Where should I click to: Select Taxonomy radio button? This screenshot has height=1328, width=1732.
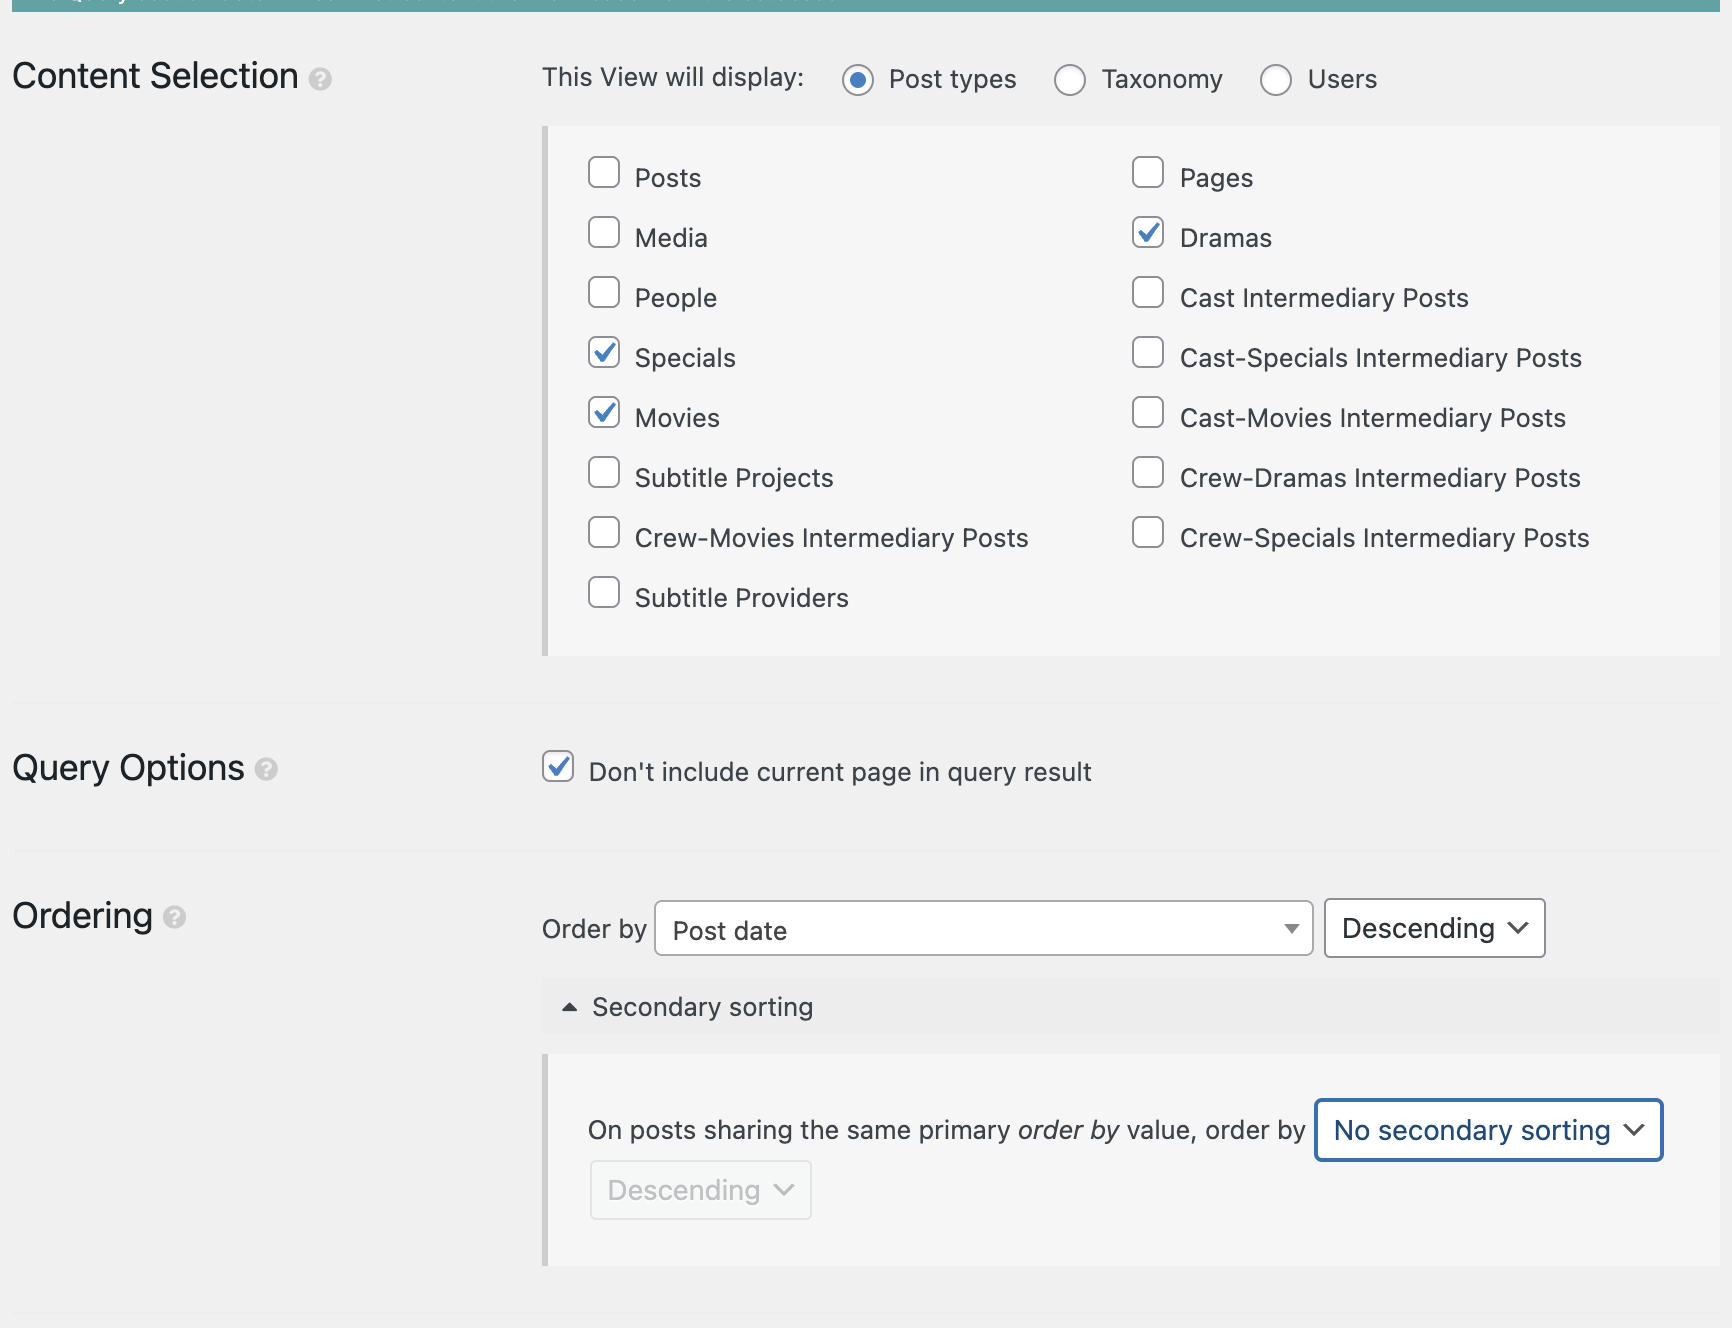[1070, 80]
